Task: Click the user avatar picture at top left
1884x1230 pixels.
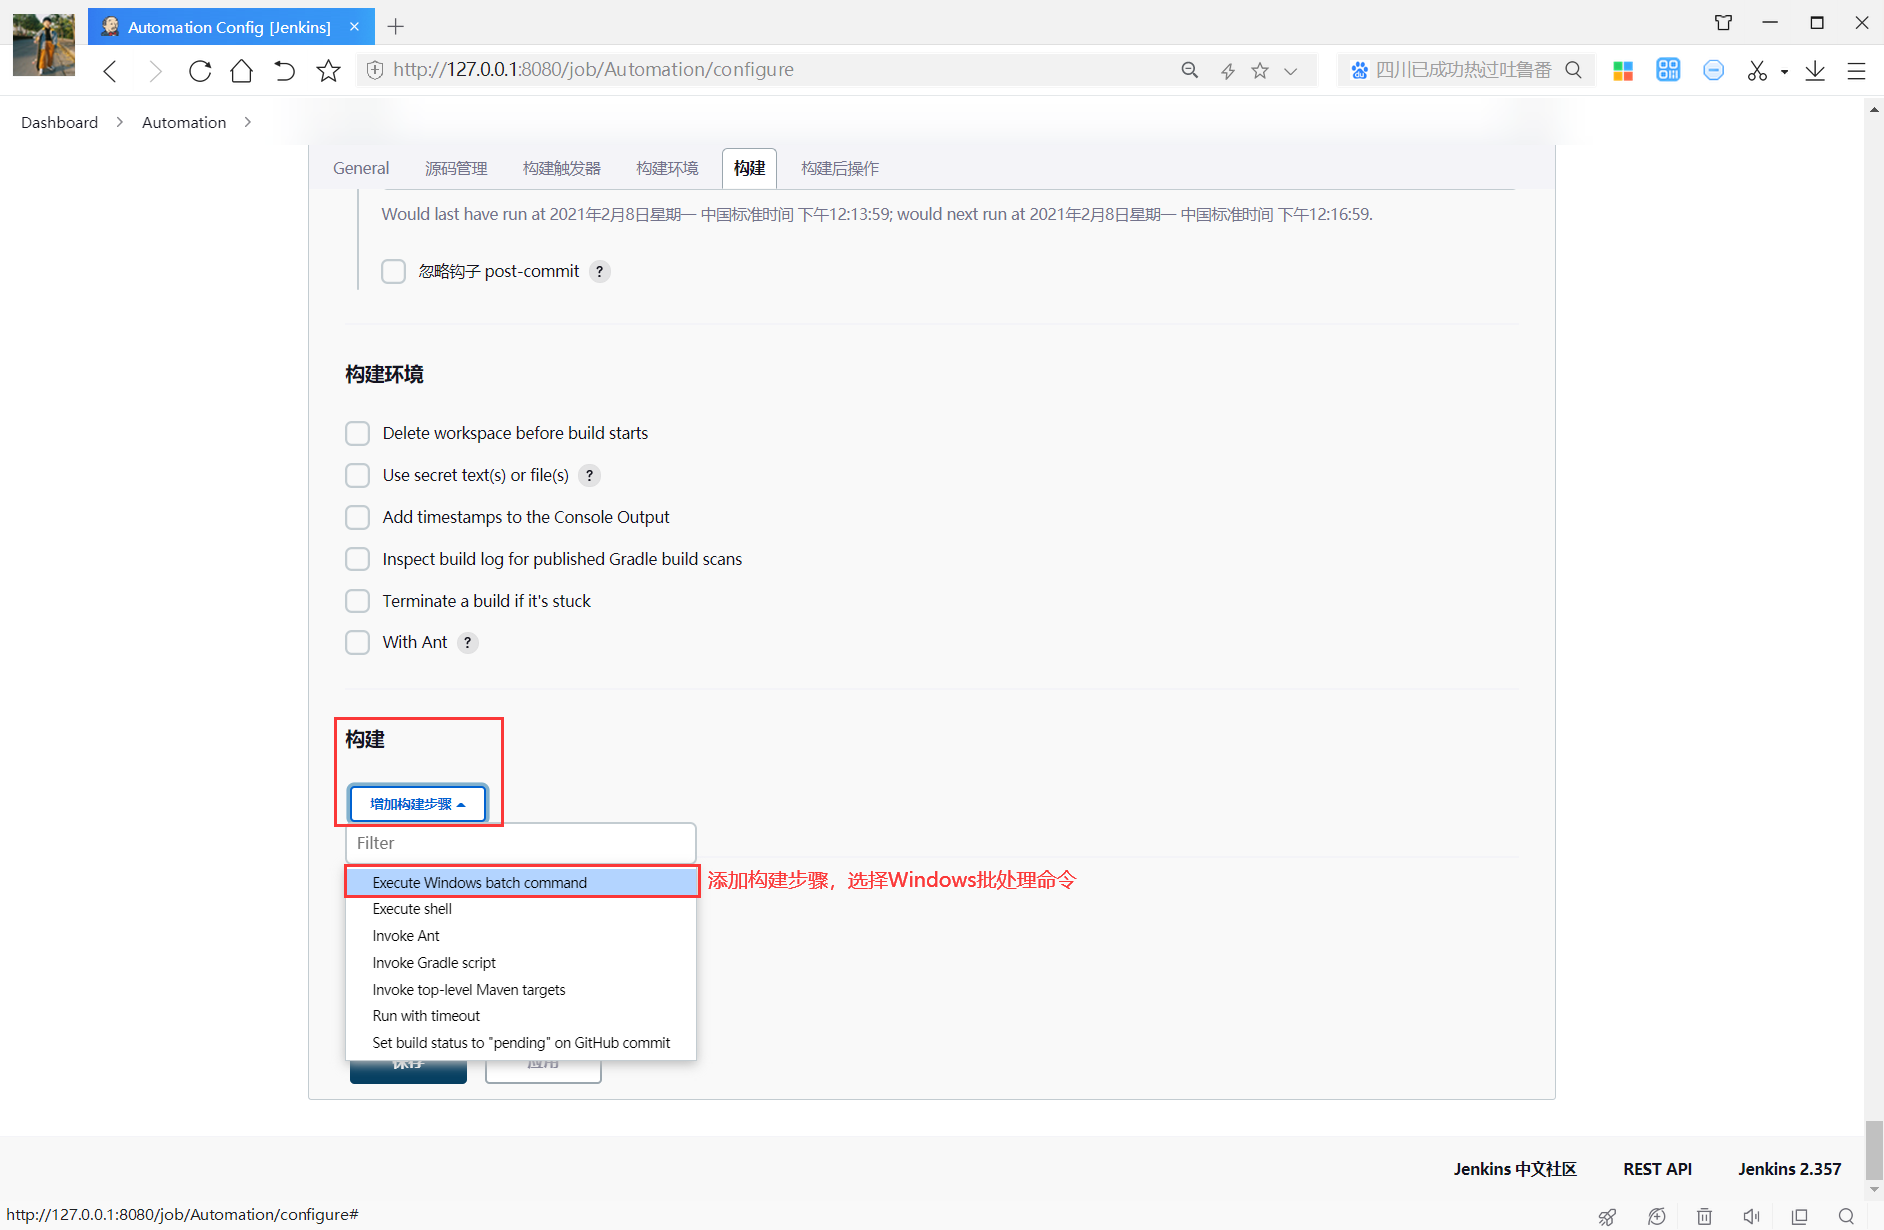Action: [x=43, y=44]
